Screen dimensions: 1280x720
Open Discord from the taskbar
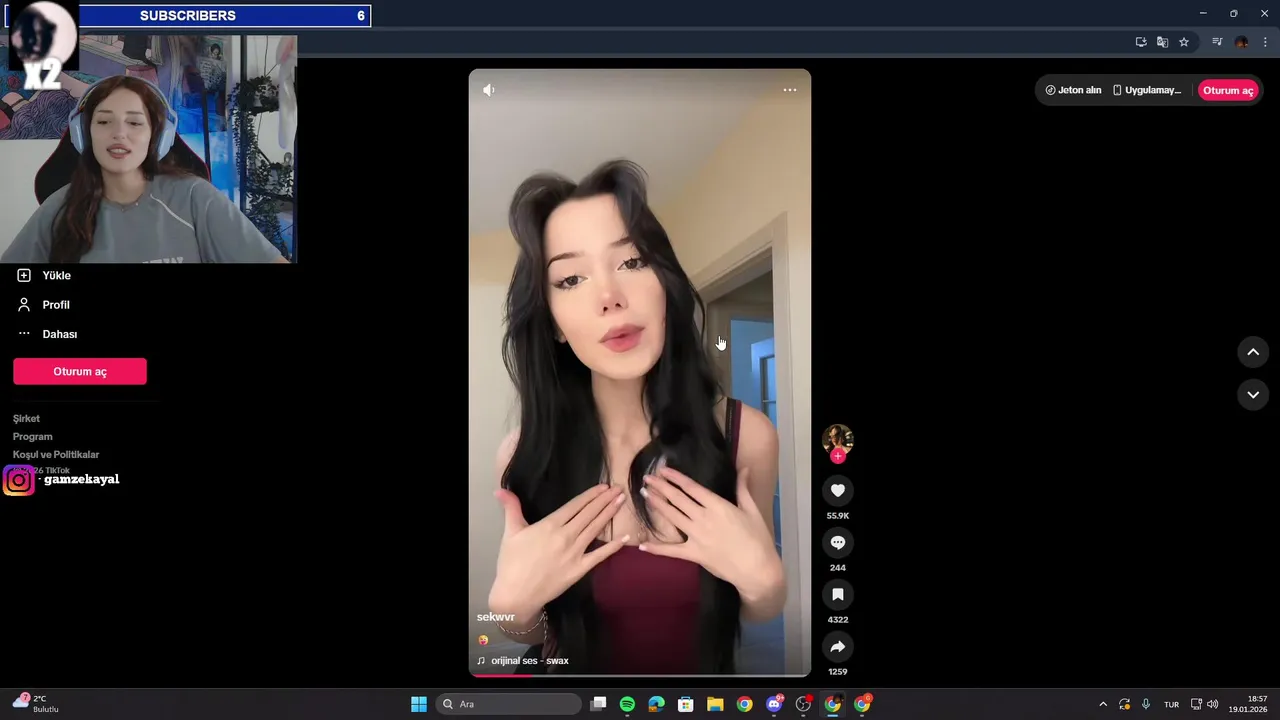click(x=774, y=704)
